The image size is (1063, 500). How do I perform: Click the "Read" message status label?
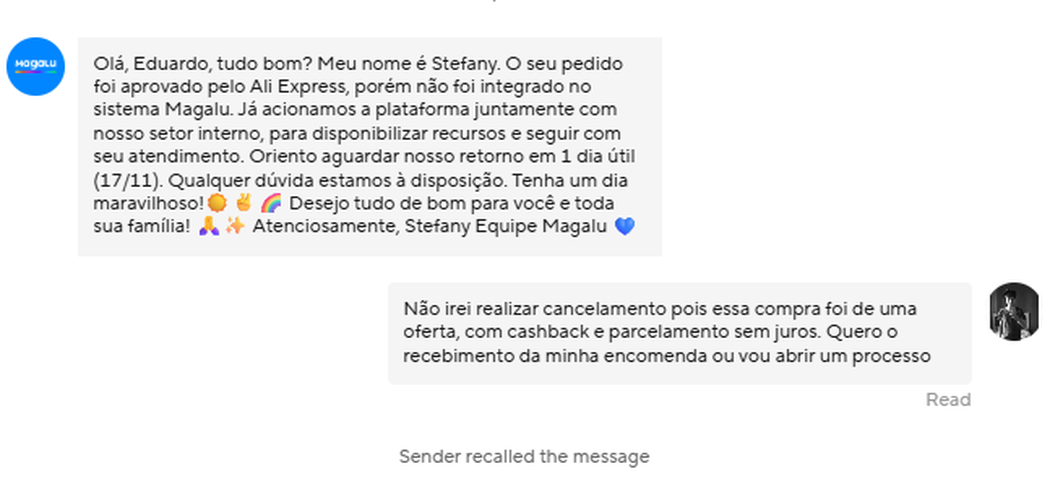[x=948, y=400]
